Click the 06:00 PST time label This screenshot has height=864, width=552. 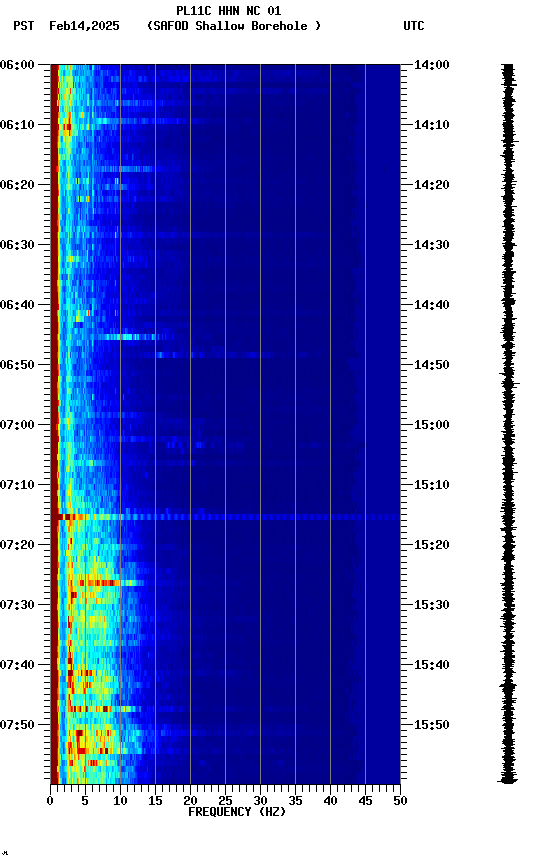[x=17, y=65]
